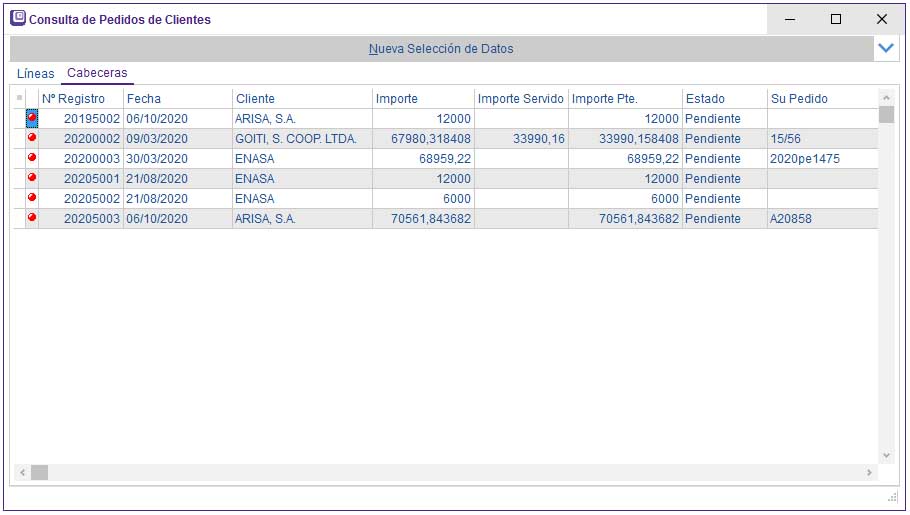Click red status dot for order 20205003
The width and height of the screenshot is (910, 515).
[32, 218]
